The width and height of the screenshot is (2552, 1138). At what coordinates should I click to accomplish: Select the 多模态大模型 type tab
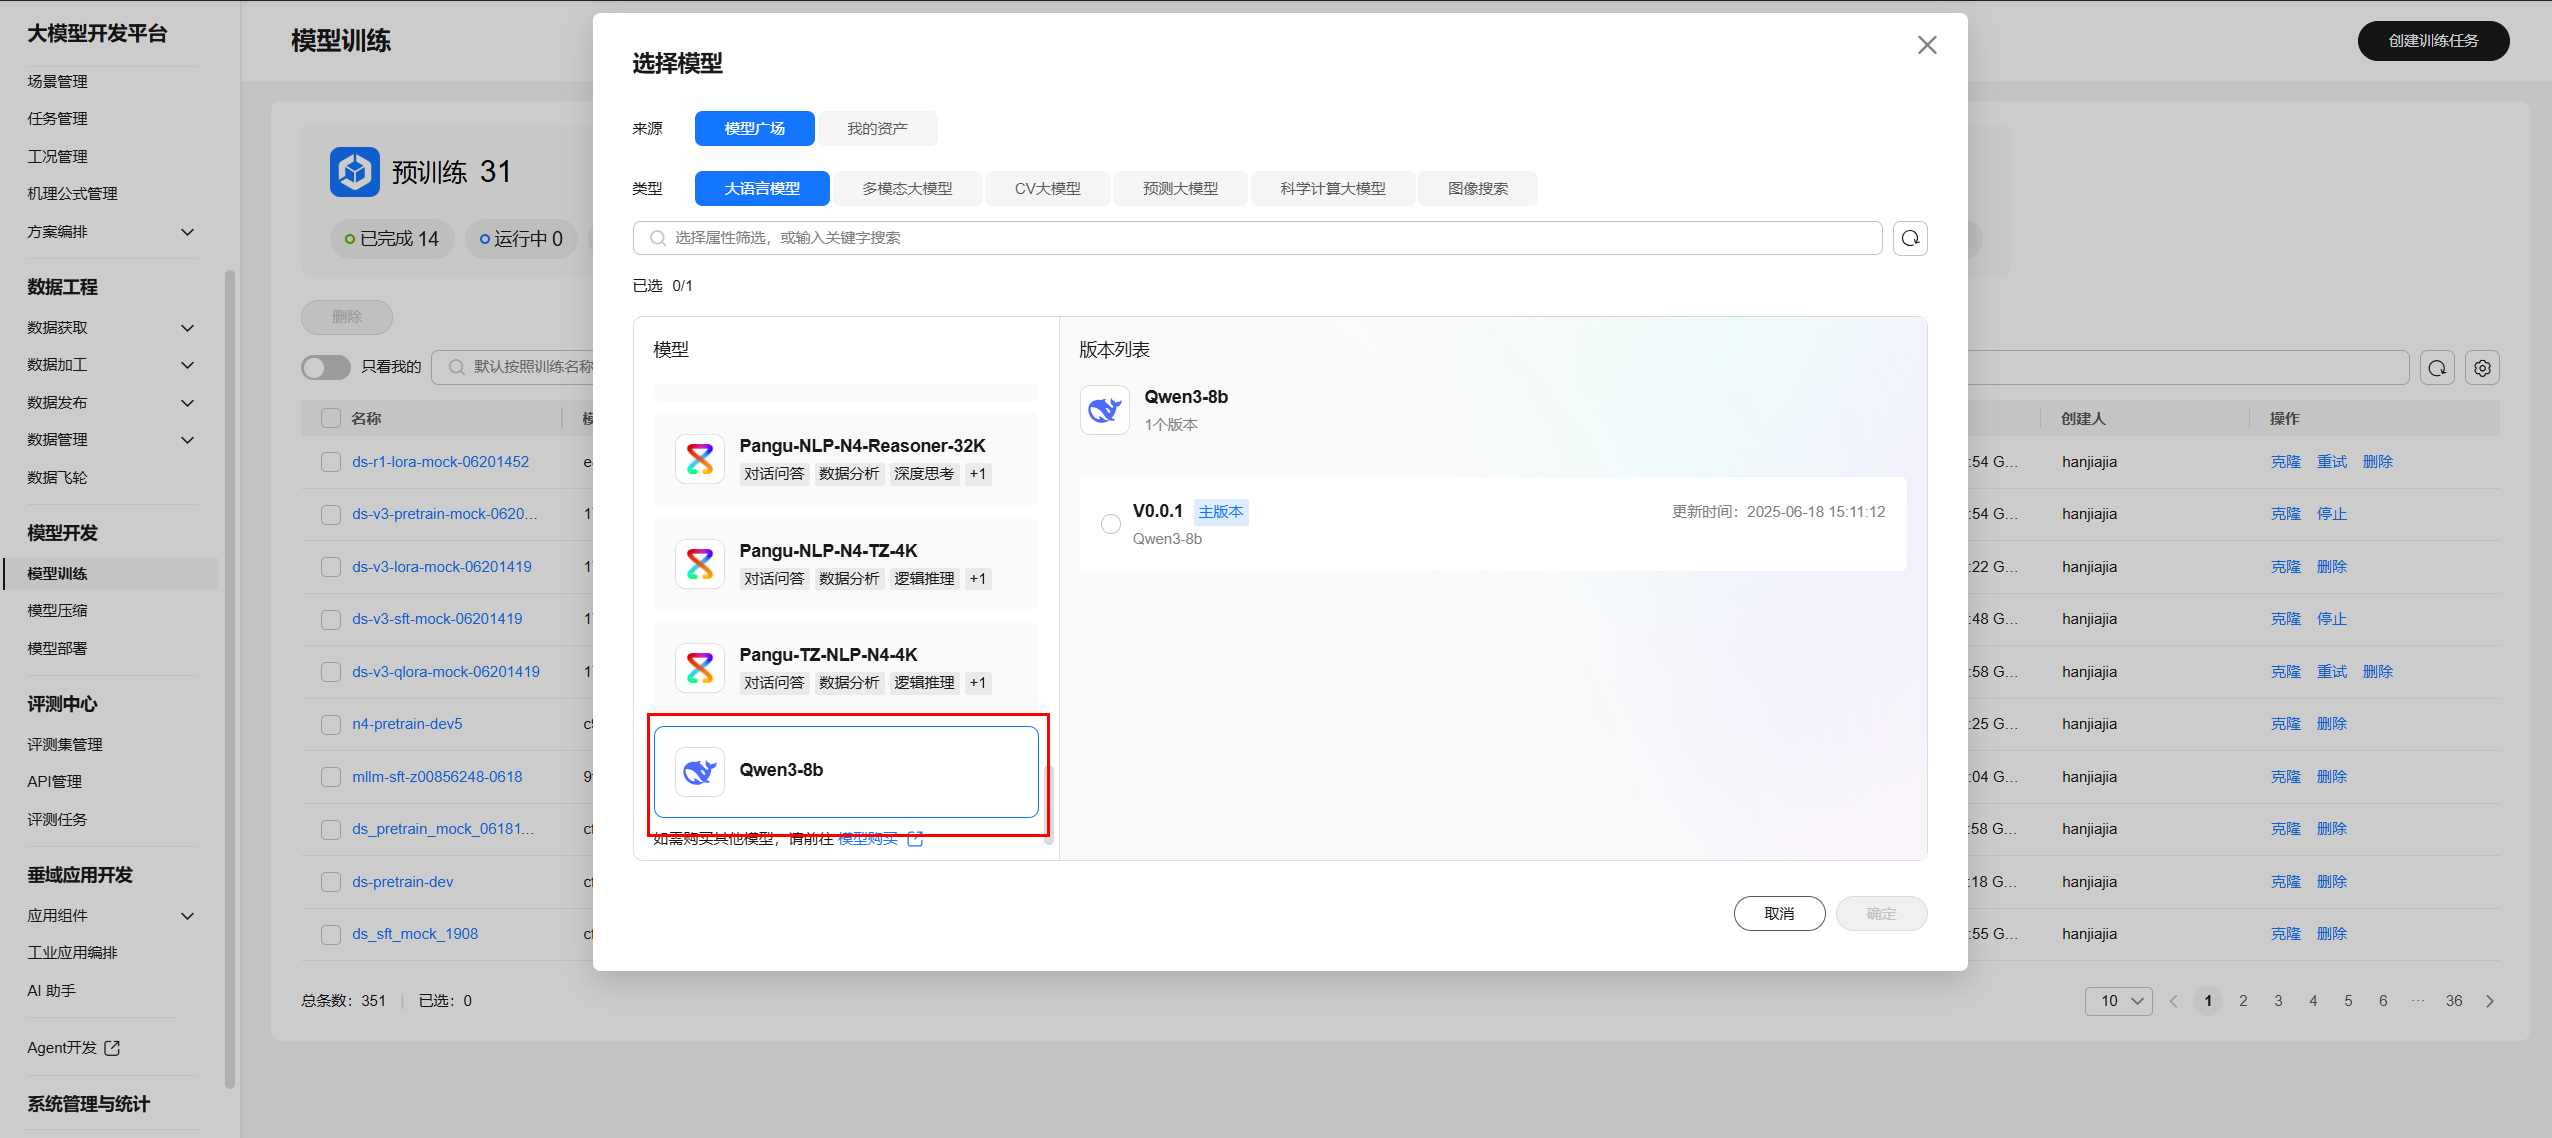(907, 189)
